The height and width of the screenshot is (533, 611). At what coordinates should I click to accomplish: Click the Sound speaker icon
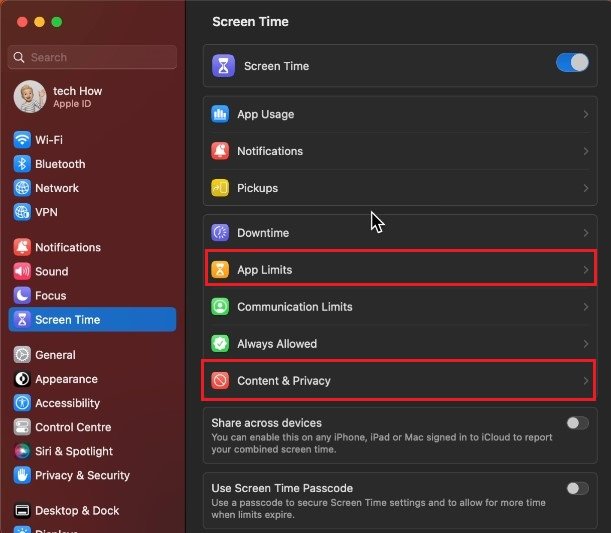pyautogui.click(x=22, y=271)
